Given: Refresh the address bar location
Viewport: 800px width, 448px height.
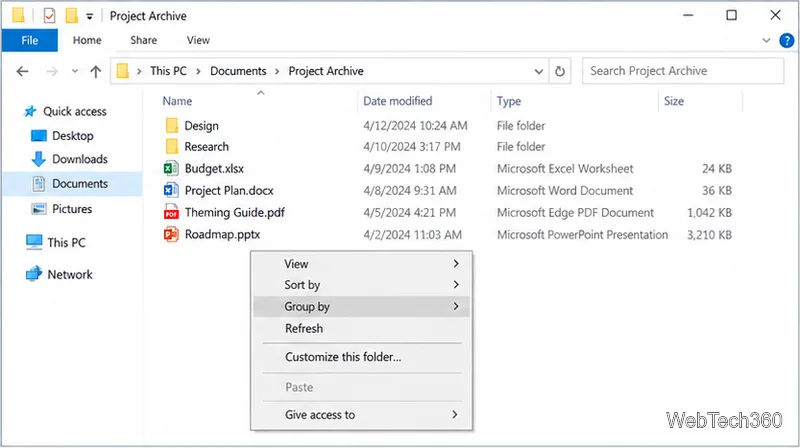Looking at the screenshot, I should click(560, 71).
